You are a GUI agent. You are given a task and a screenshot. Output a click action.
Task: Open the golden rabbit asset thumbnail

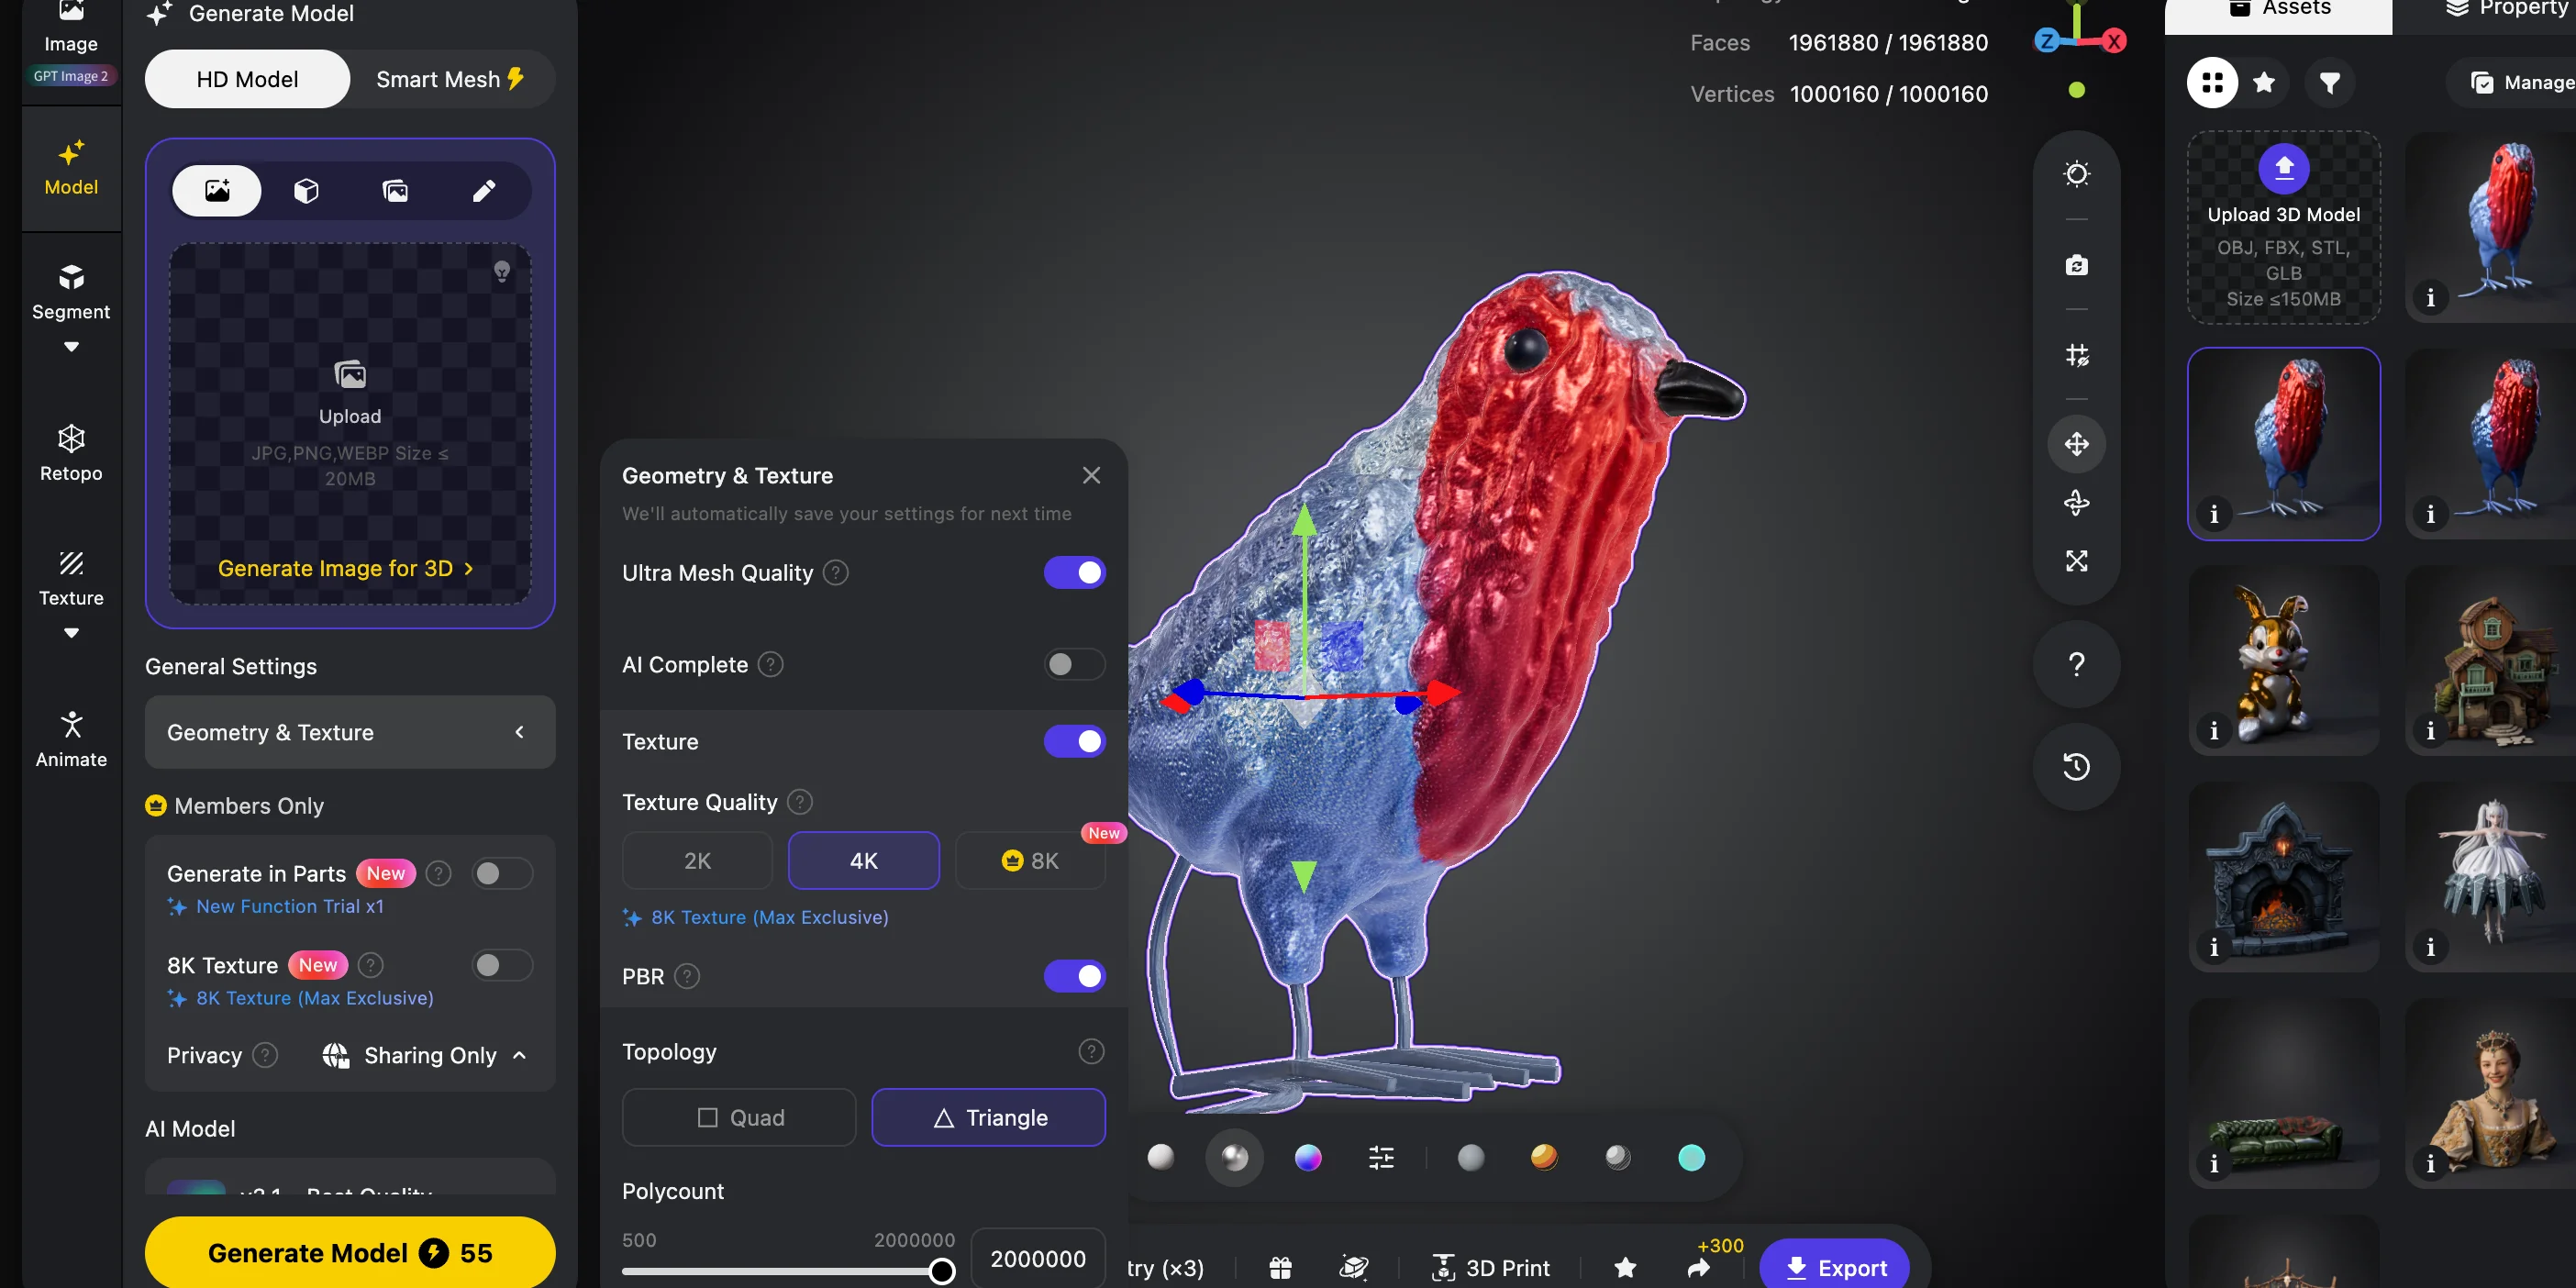tap(2284, 660)
